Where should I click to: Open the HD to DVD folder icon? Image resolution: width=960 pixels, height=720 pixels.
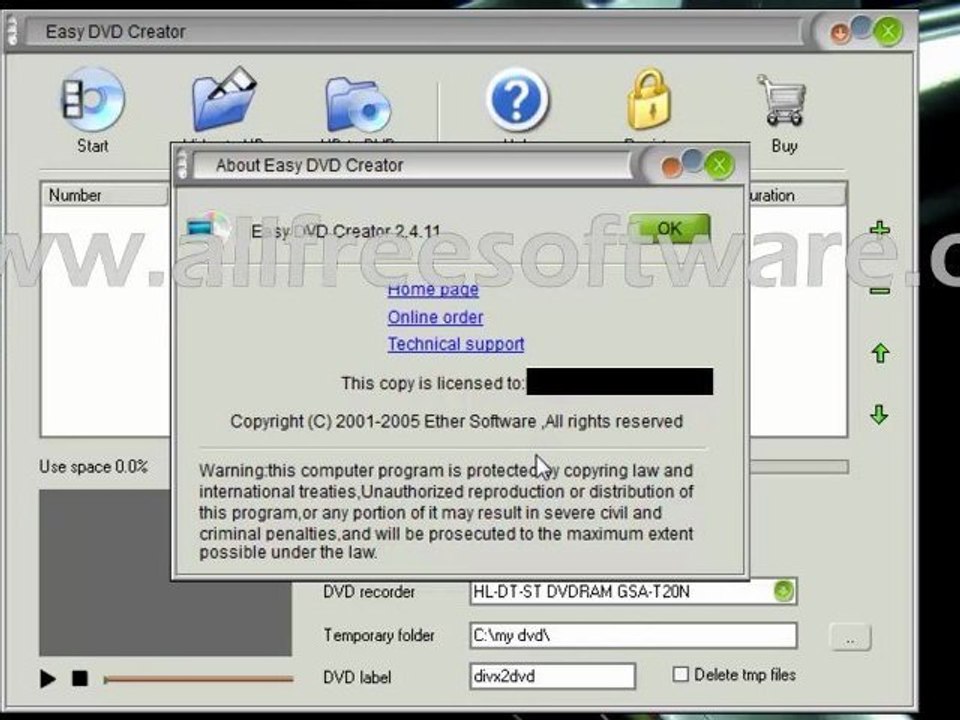[x=358, y=104]
